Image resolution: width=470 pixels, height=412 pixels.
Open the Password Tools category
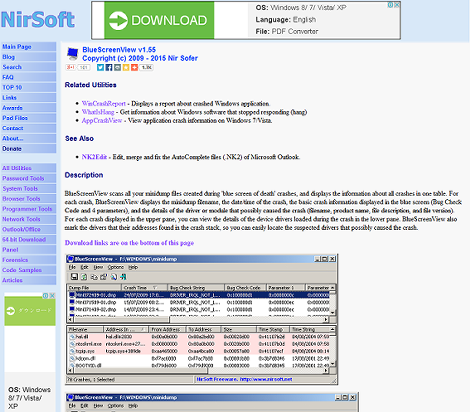28,178
